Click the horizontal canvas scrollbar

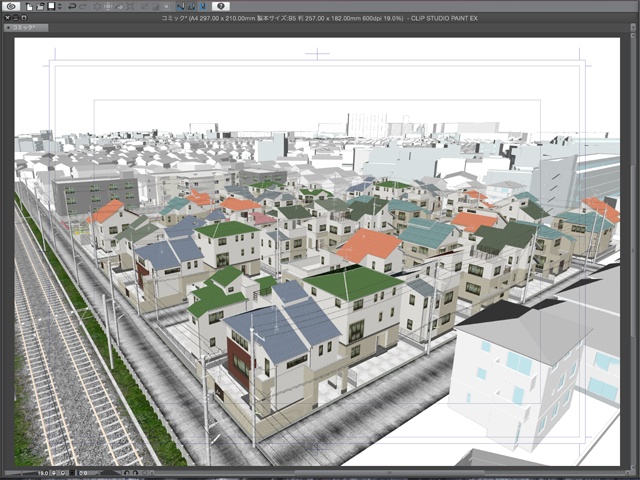click(x=388, y=473)
